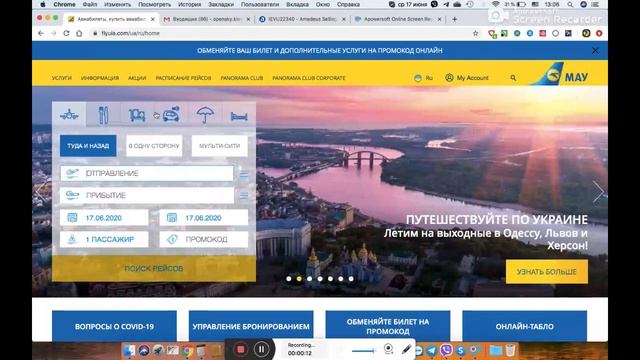Click the Wi-Fi icon in menu bar
This screenshot has height=360, width=640.
point(496,4)
